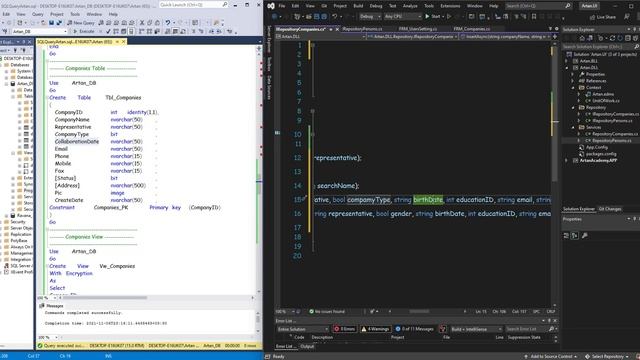Click 'companyType' parameter in code
This screenshot has width=640, height=360.
click(x=369, y=200)
